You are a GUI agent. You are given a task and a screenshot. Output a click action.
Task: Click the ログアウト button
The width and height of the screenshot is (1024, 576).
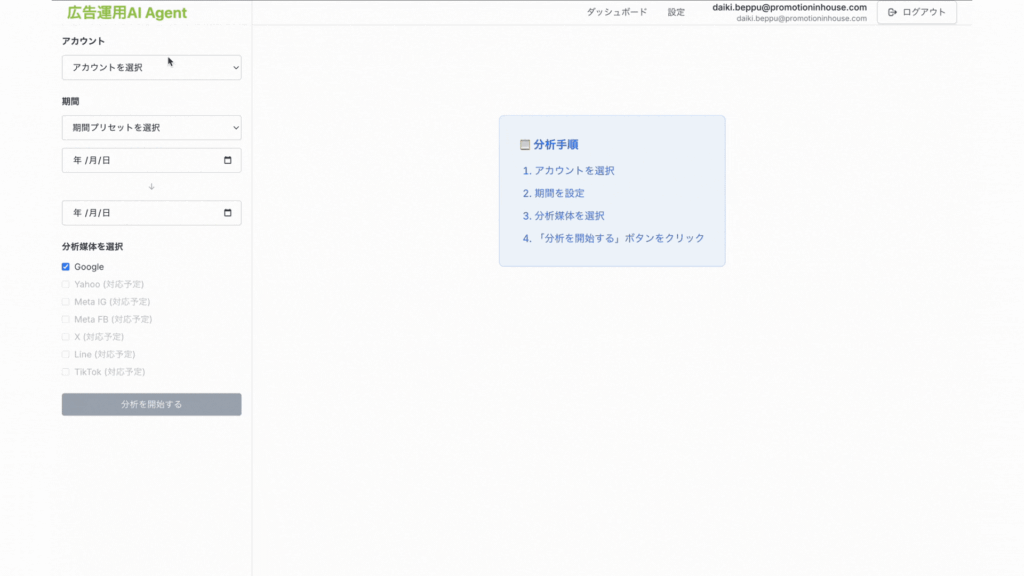click(x=915, y=13)
